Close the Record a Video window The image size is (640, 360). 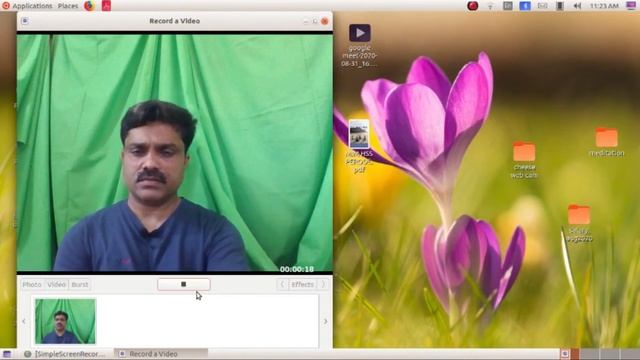(x=325, y=21)
